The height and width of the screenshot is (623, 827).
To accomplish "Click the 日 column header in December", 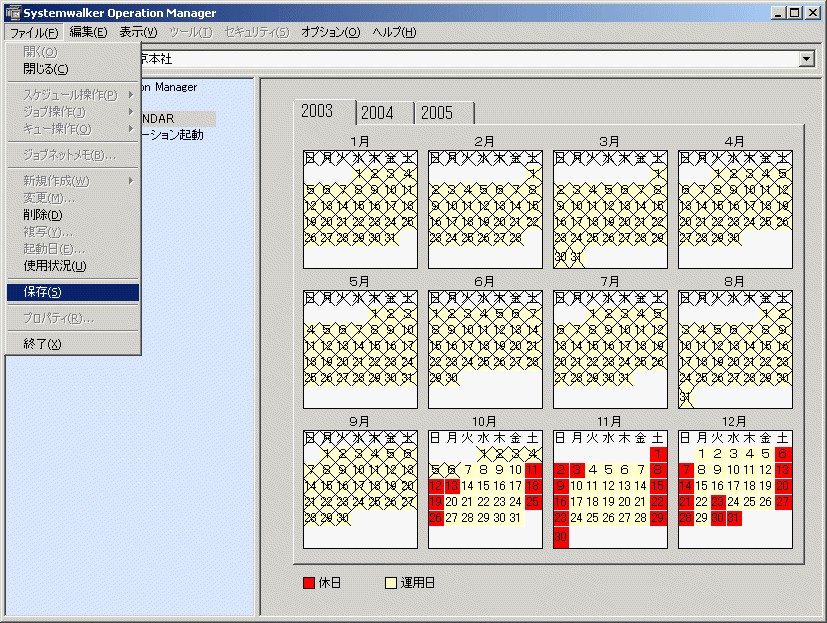I will (x=685, y=438).
